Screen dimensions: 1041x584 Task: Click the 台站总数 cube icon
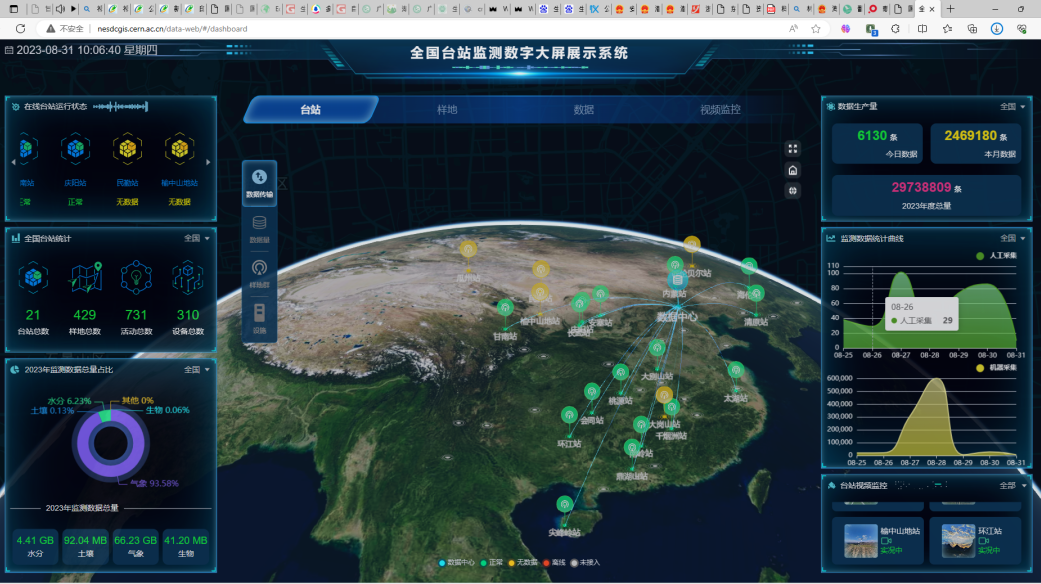(x=33, y=277)
